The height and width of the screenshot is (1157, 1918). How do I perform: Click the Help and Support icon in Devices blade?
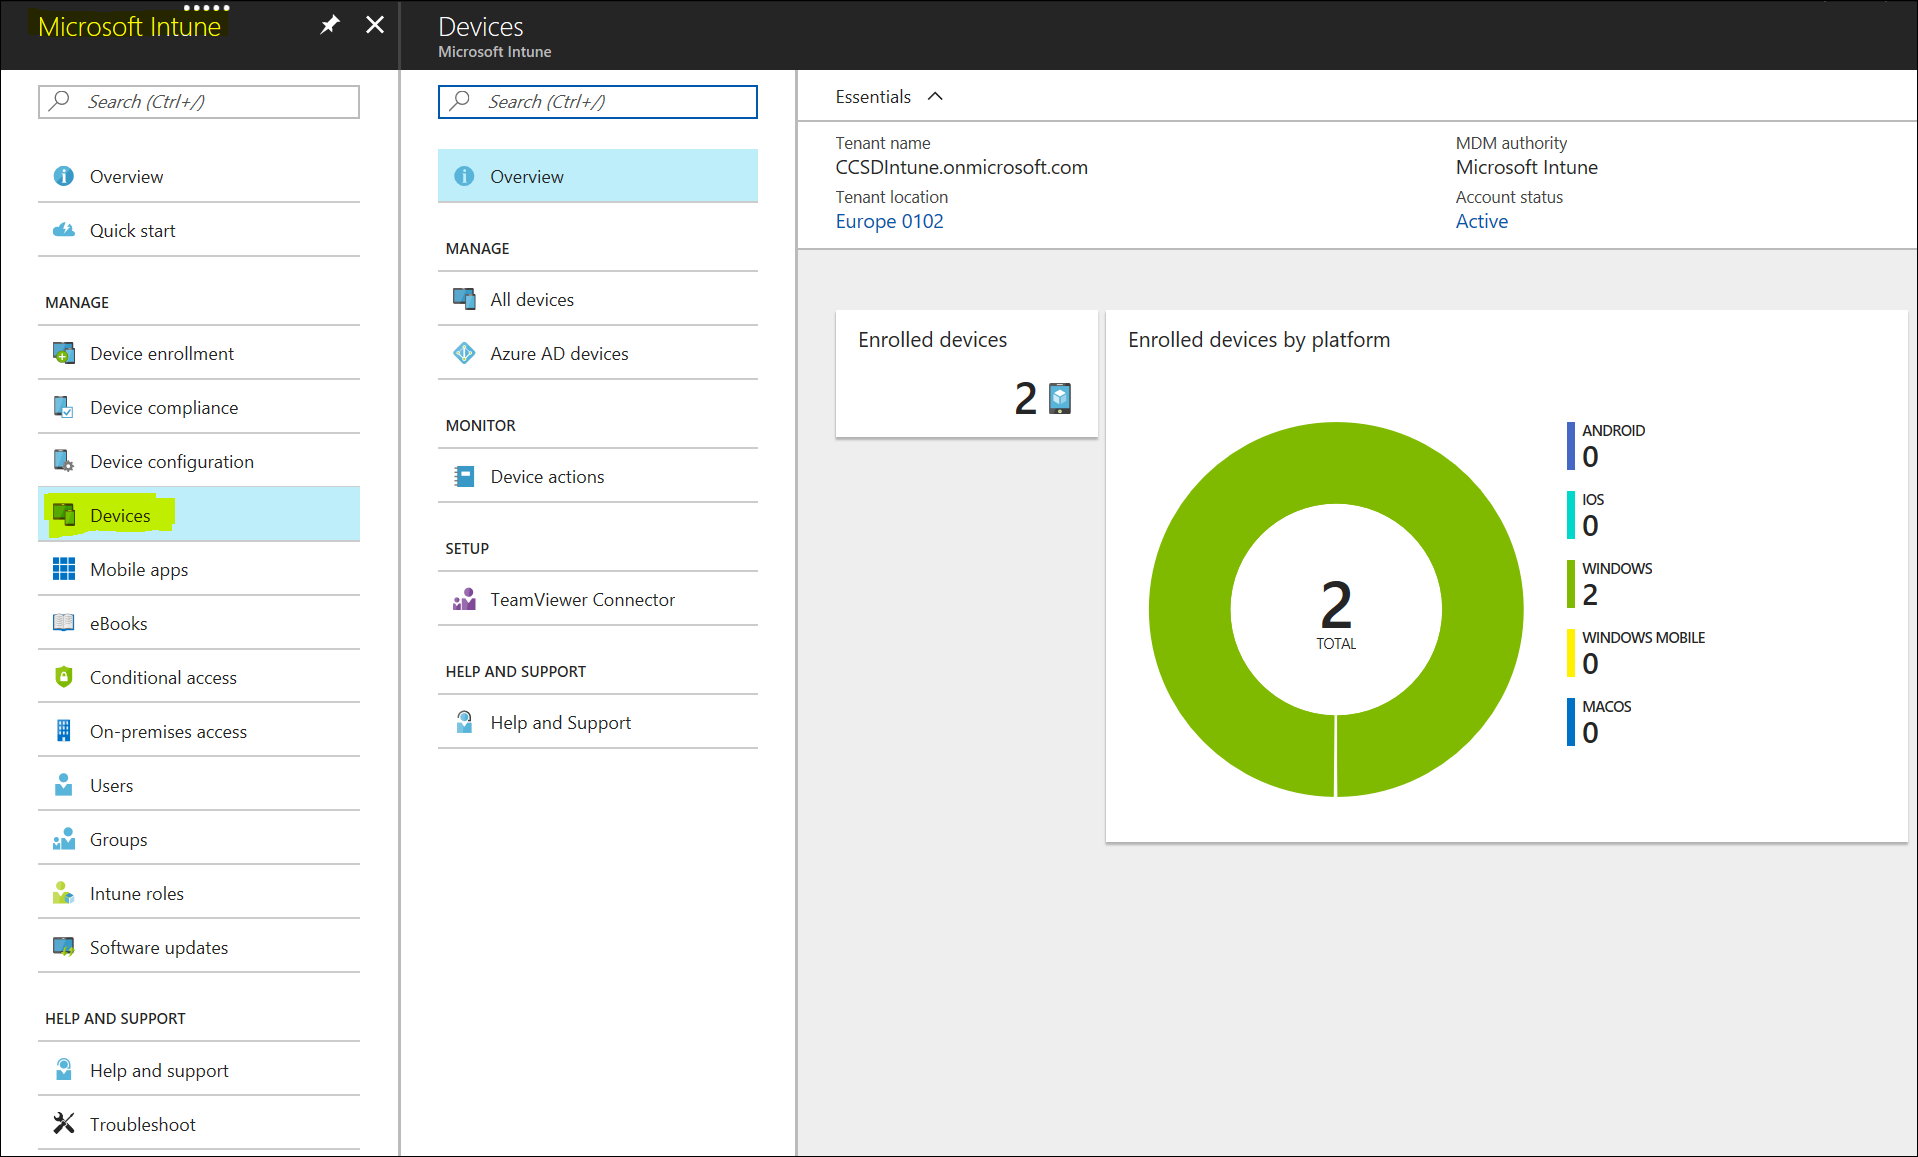[x=464, y=722]
